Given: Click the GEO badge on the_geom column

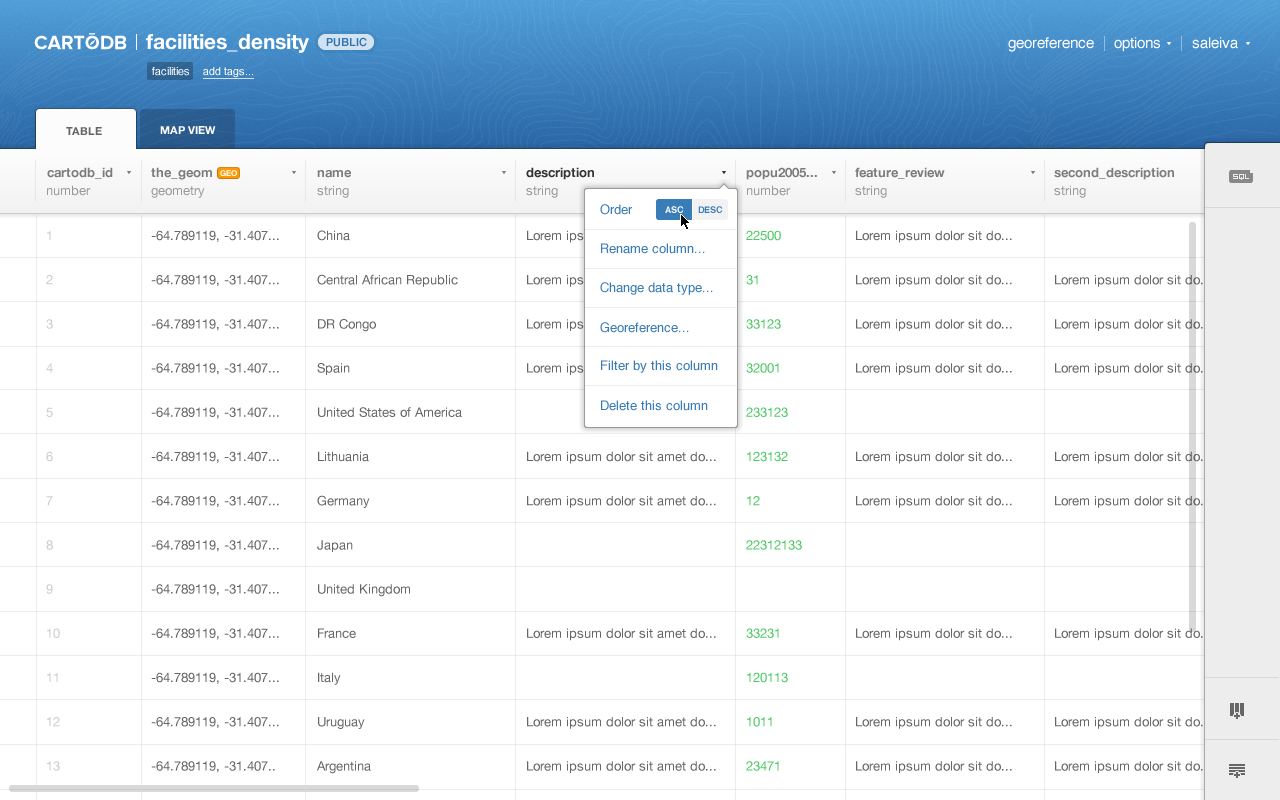Looking at the screenshot, I should 228,172.
